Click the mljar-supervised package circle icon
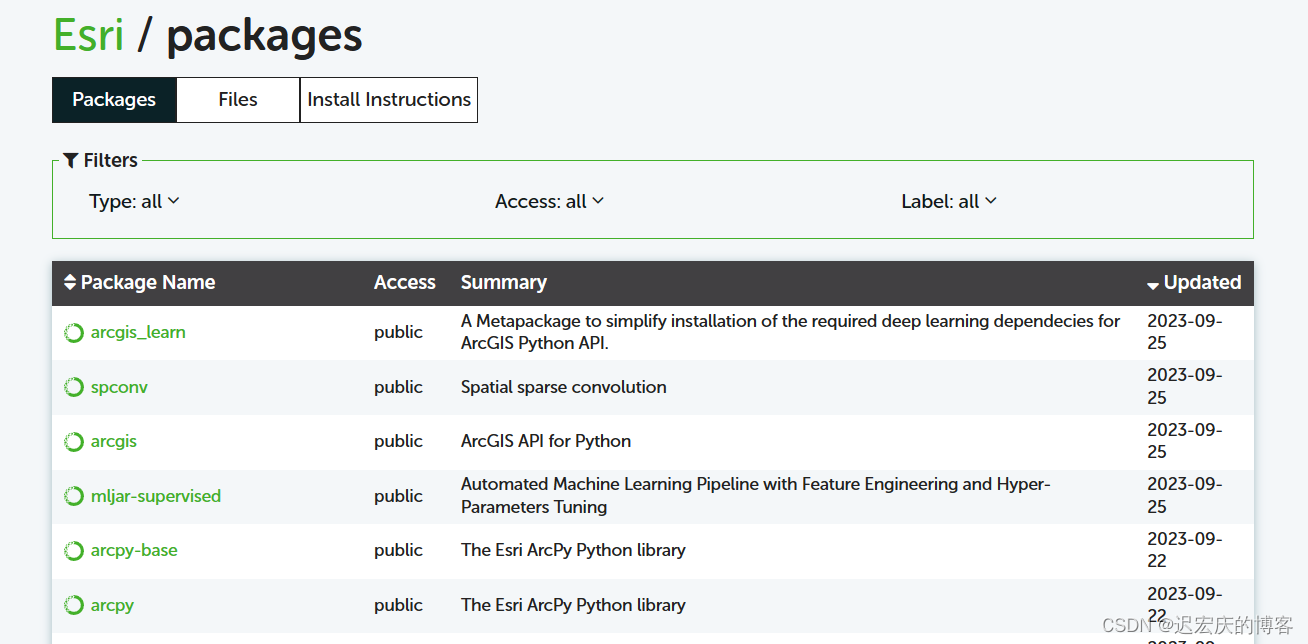This screenshot has height=644, width=1308. click(74, 496)
